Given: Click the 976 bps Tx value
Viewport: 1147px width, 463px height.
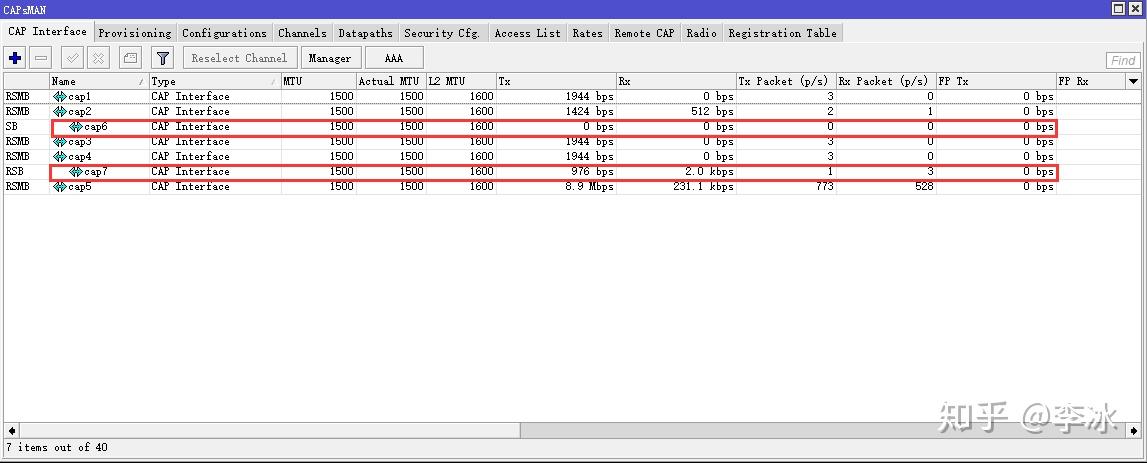Looking at the screenshot, I should [x=594, y=172].
